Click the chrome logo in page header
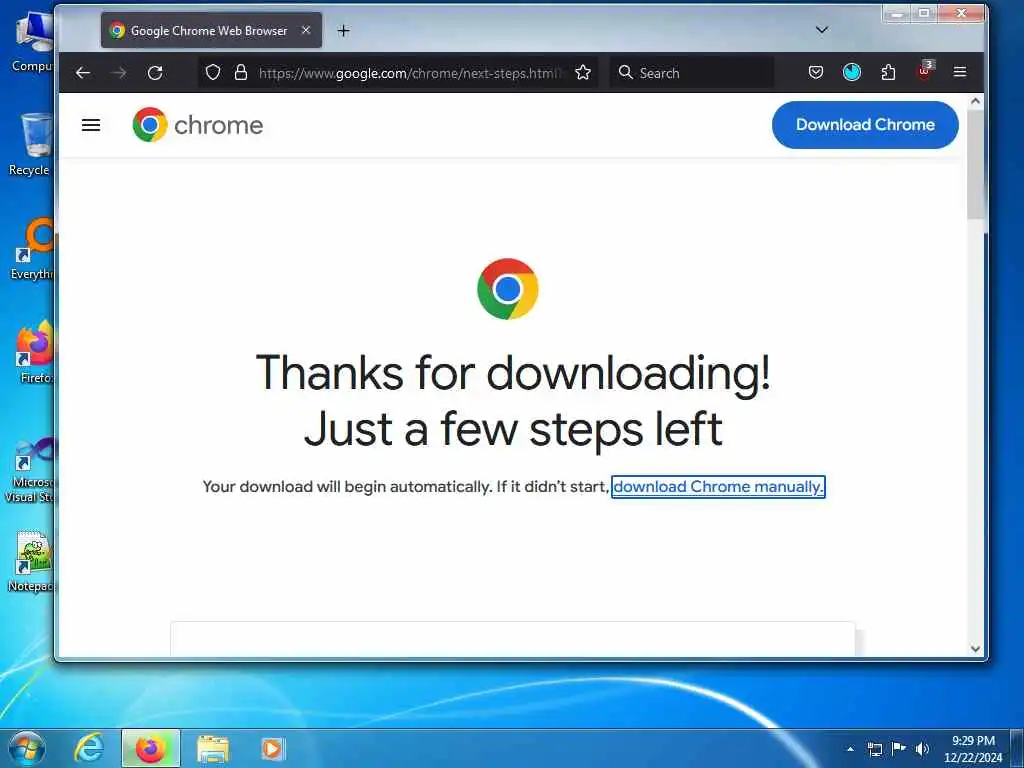 pos(198,125)
